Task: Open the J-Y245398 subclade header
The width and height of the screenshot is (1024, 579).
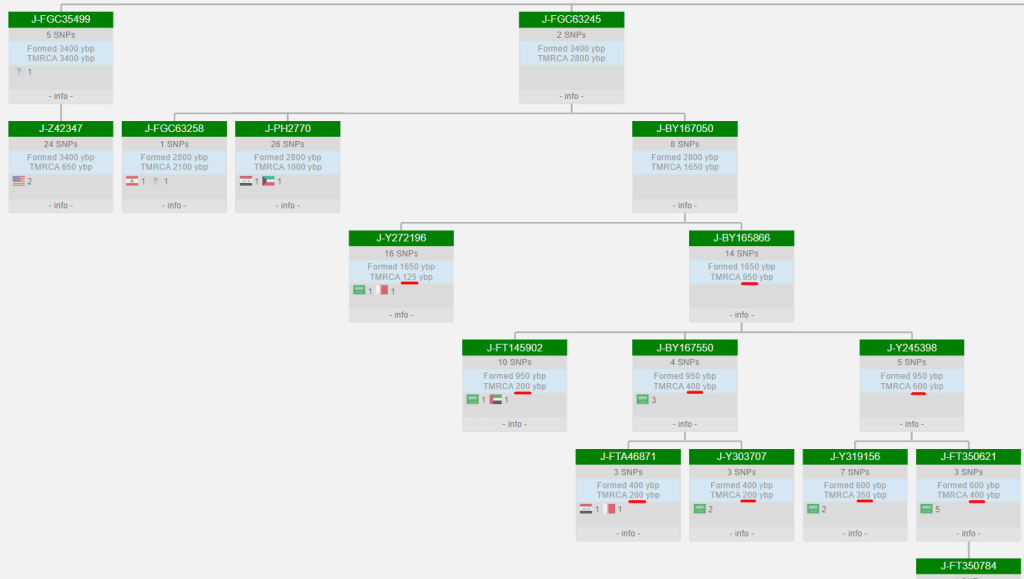Action: (x=911, y=348)
